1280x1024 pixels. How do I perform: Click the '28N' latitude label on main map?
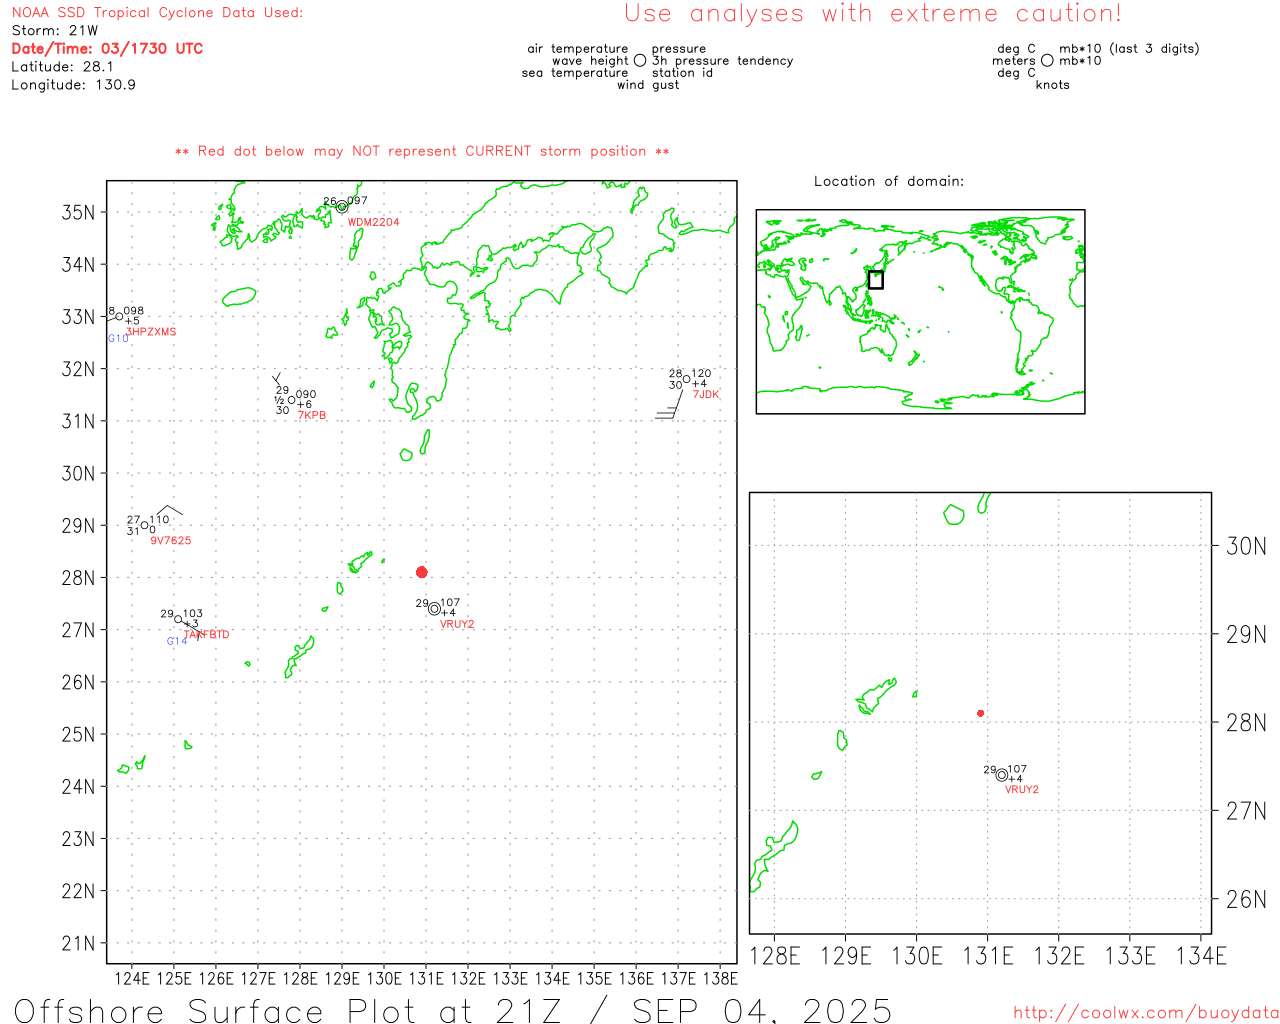click(x=78, y=578)
